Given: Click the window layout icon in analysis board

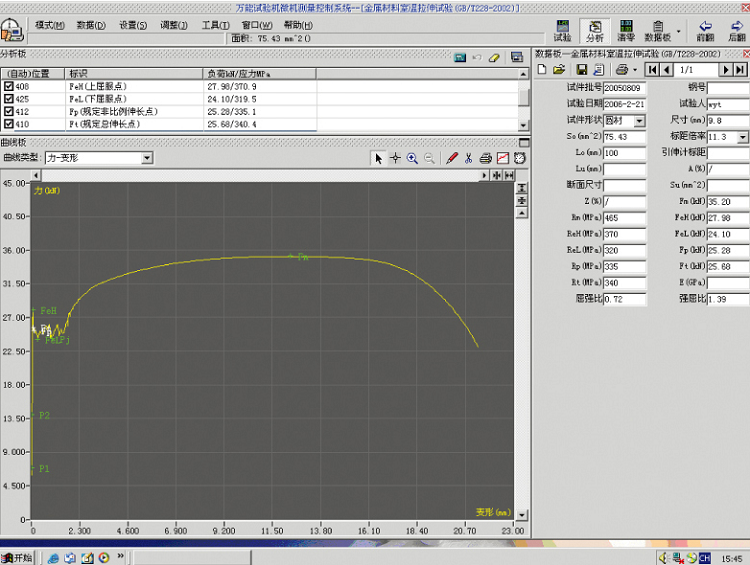Looking at the screenshot, I should tap(517, 57).
